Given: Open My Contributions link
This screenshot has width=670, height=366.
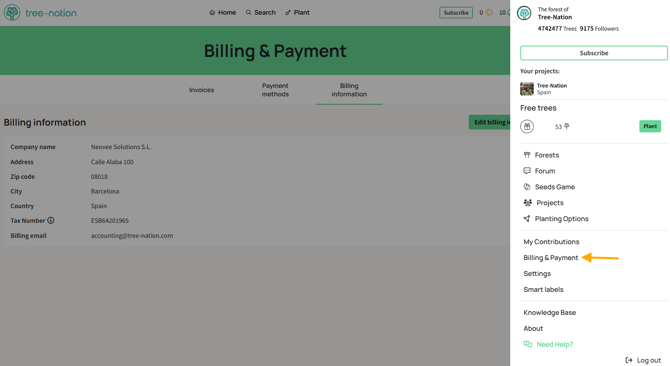Looking at the screenshot, I should pos(551,242).
